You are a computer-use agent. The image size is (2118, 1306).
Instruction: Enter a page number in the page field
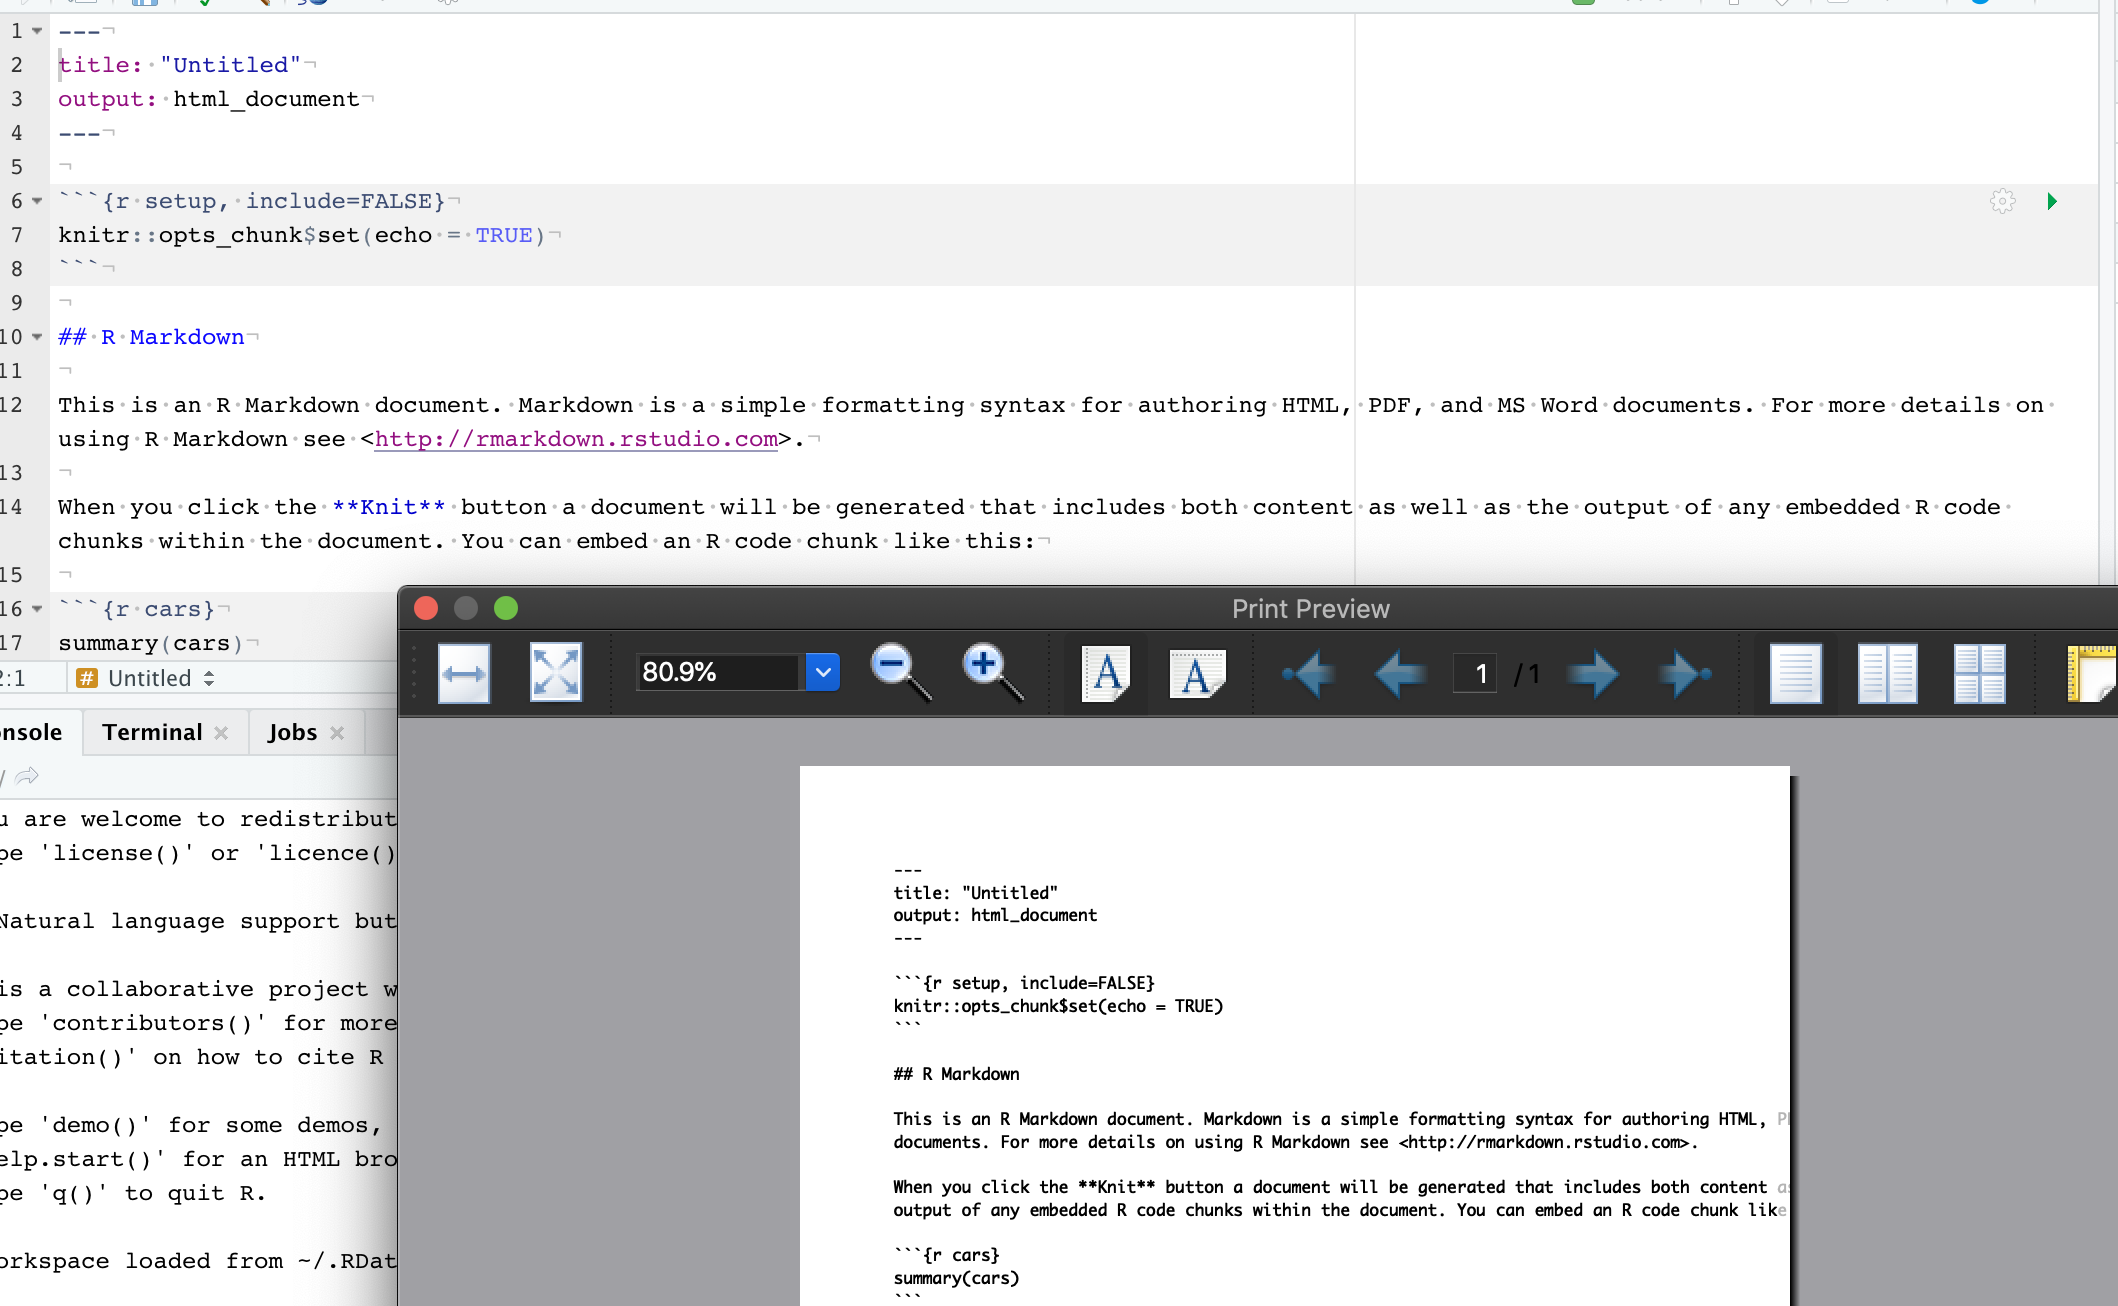1475,673
